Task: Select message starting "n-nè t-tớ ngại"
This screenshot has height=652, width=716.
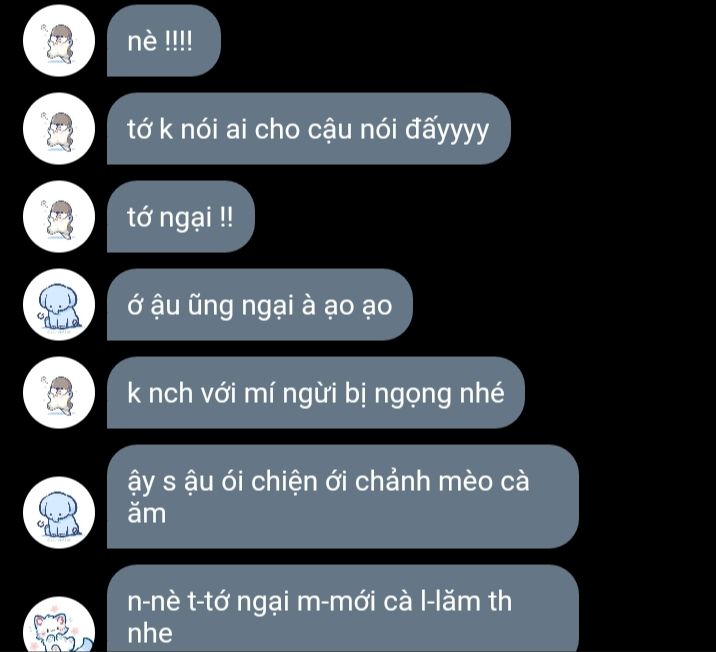Action: pyautogui.click(x=343, y=609)
